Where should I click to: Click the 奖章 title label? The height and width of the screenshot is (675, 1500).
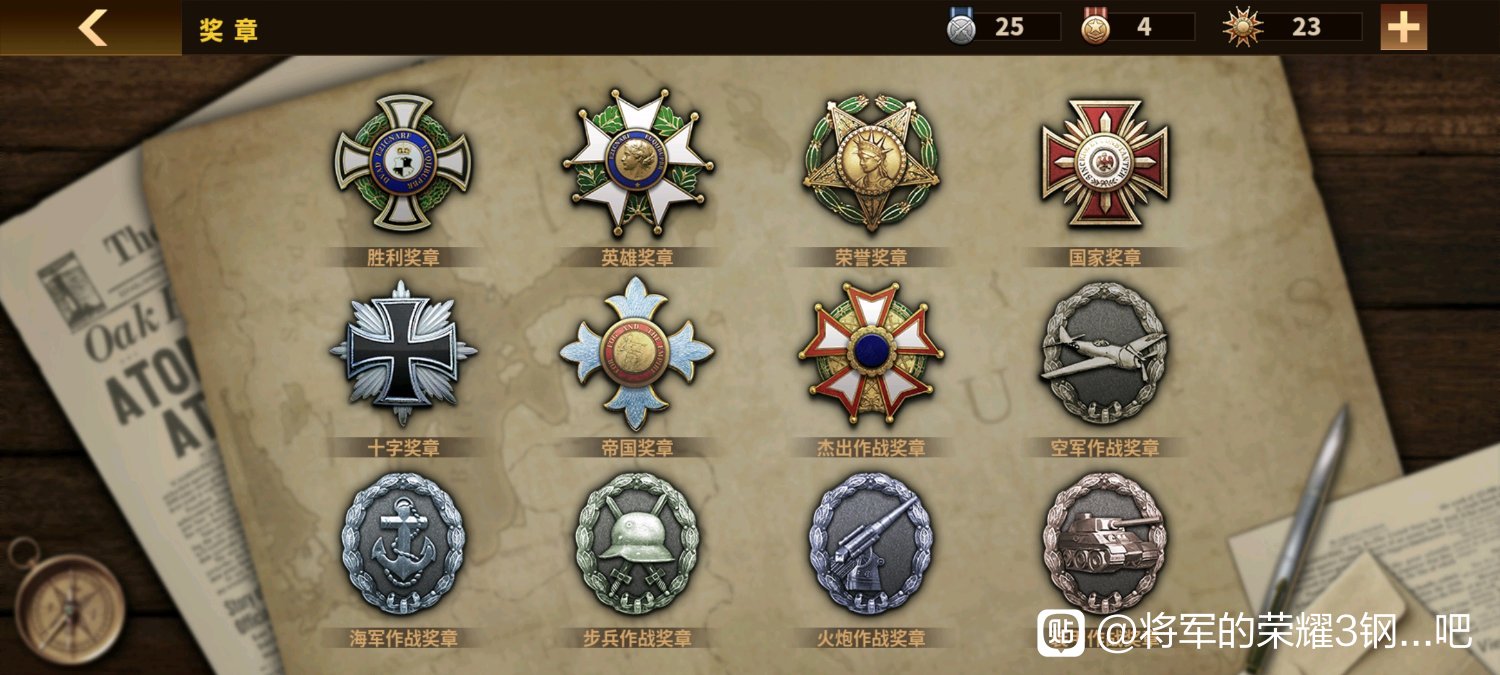tap(229, 29)
